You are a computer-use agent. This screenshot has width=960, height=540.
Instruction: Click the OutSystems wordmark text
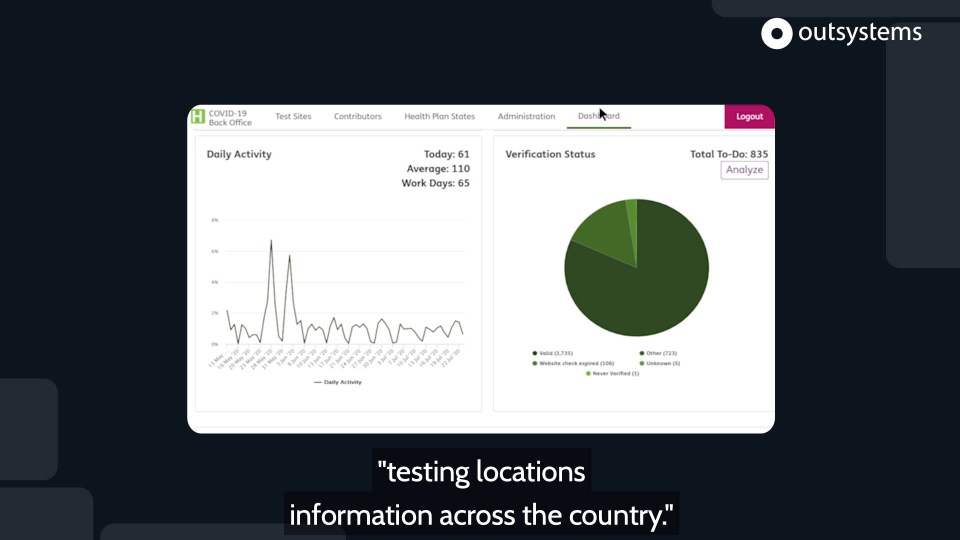coord(860,32)
